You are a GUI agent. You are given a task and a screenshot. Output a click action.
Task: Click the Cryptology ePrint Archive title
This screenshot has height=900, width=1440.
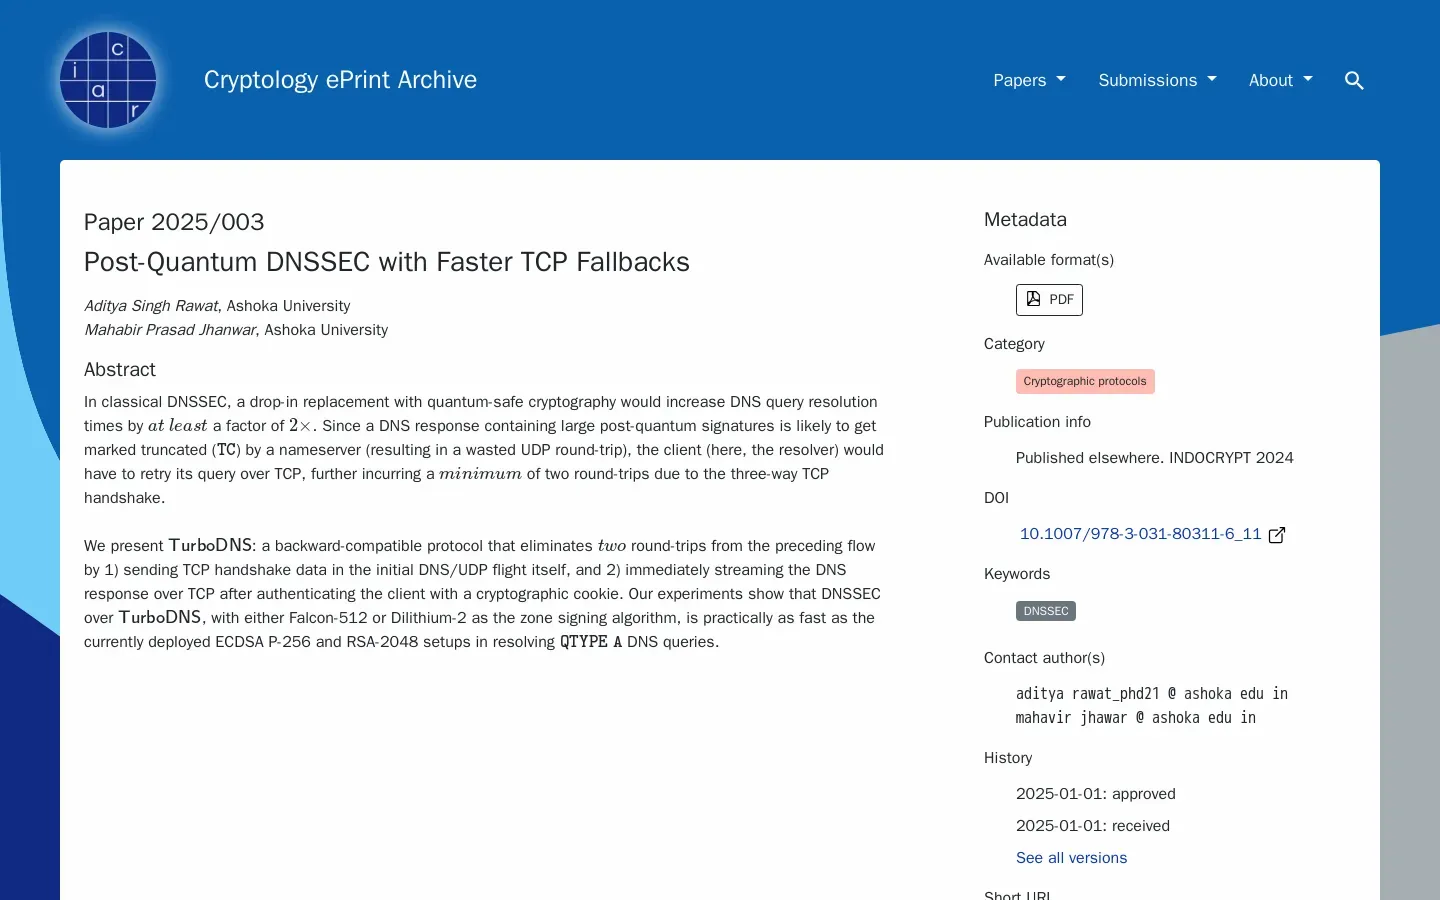pyautogui.click(x=340, y=80)
